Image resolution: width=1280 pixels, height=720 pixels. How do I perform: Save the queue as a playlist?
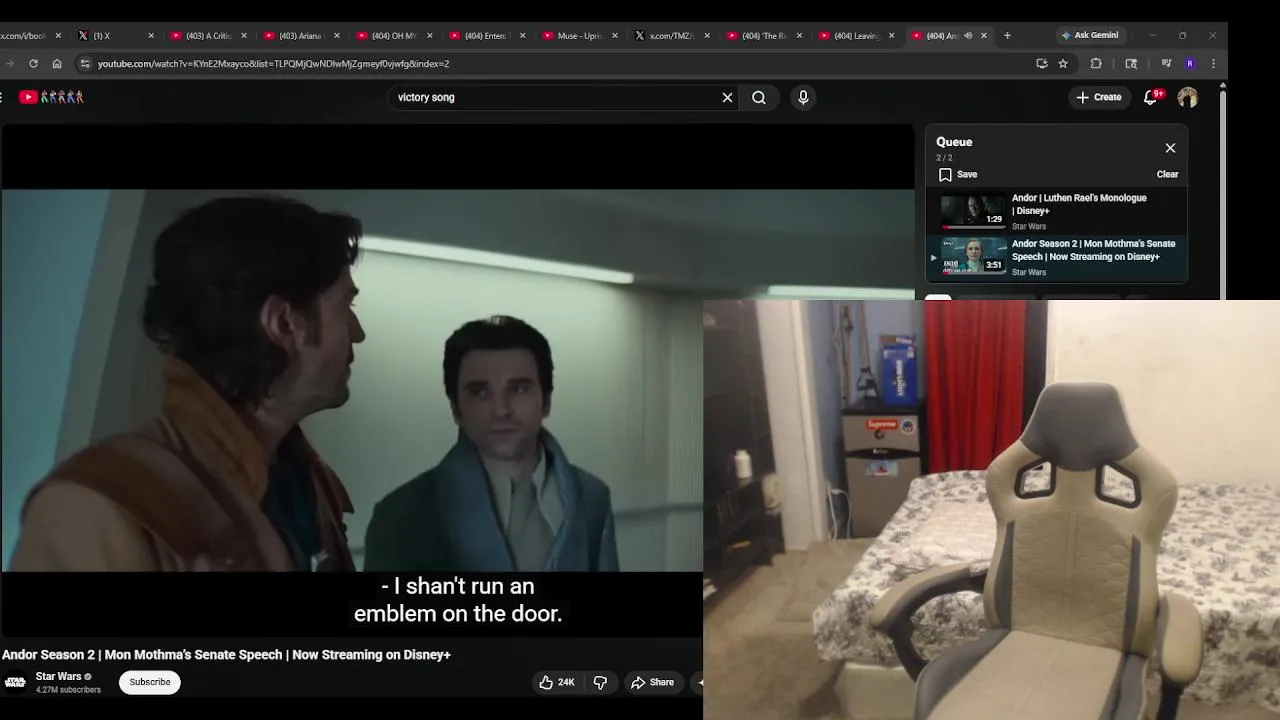tap(958, 174)
